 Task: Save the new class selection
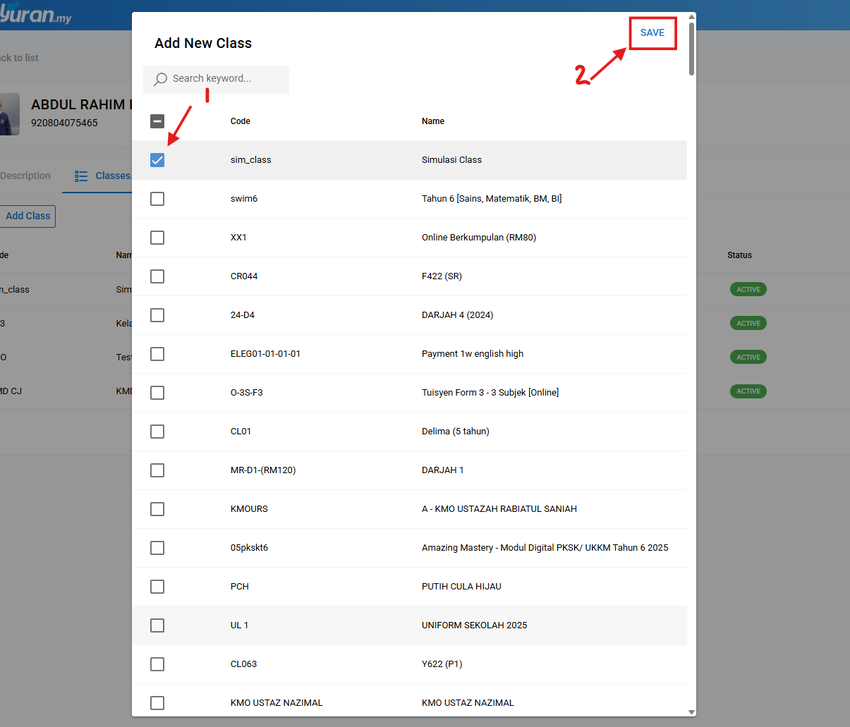click(652, 33)
